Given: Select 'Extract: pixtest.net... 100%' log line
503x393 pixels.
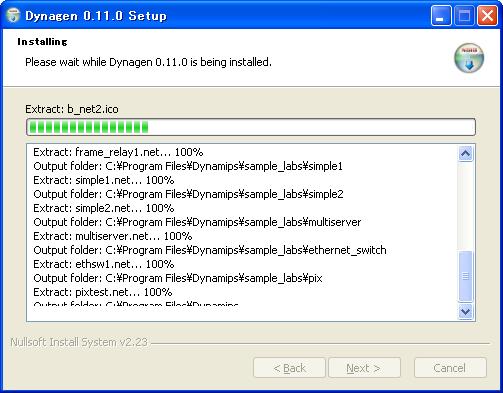Looking at the screenshot, I should pos(103,292).
